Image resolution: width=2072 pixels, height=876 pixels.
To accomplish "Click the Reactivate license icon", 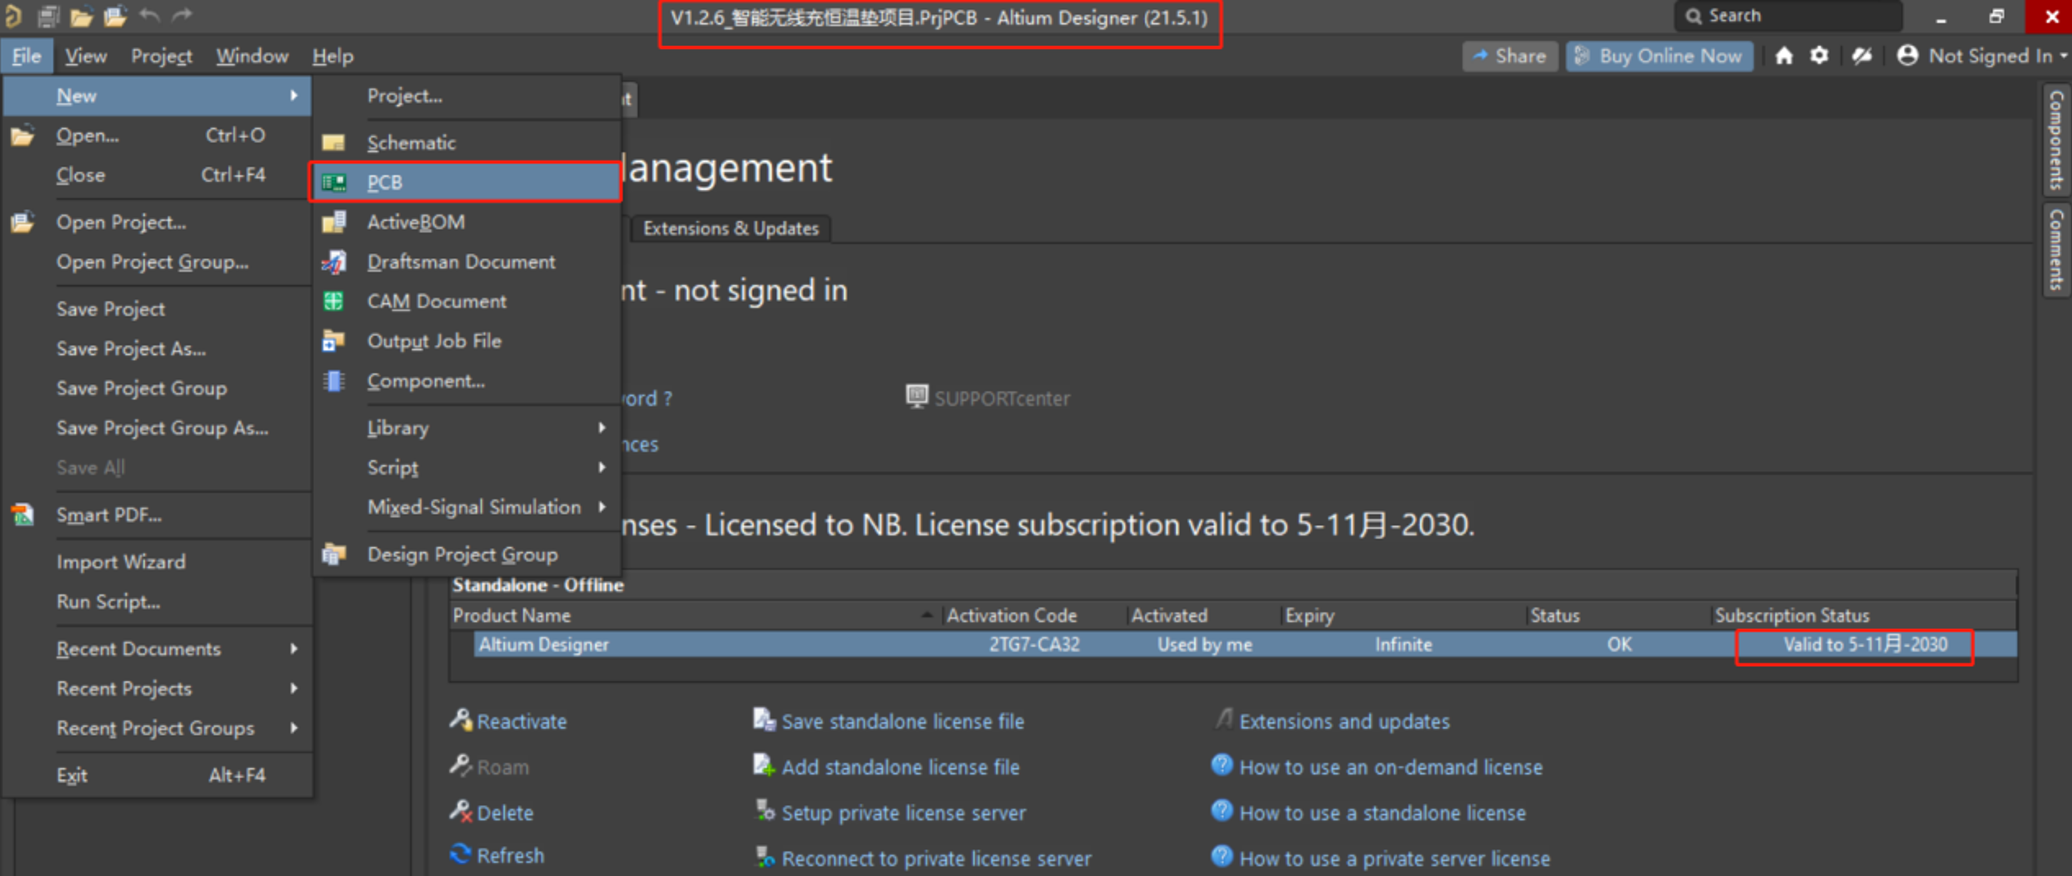I will point(460,719).
